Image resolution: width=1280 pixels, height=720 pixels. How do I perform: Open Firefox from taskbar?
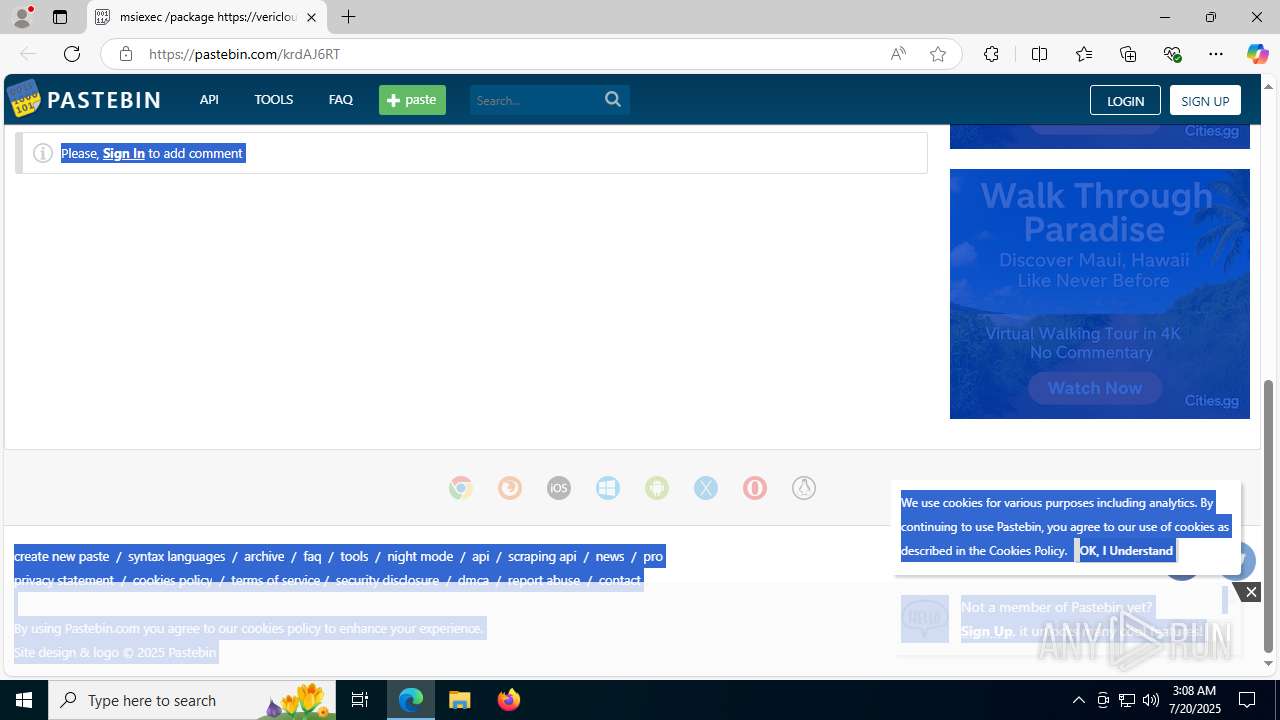pos(508,700)
